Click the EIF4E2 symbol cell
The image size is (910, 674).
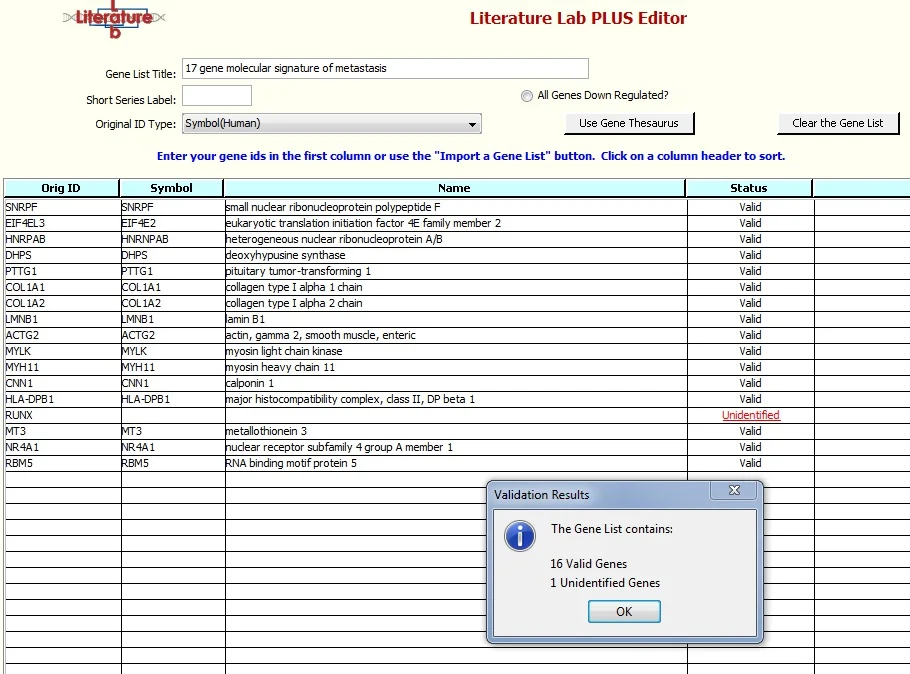[x=173, y=223]
